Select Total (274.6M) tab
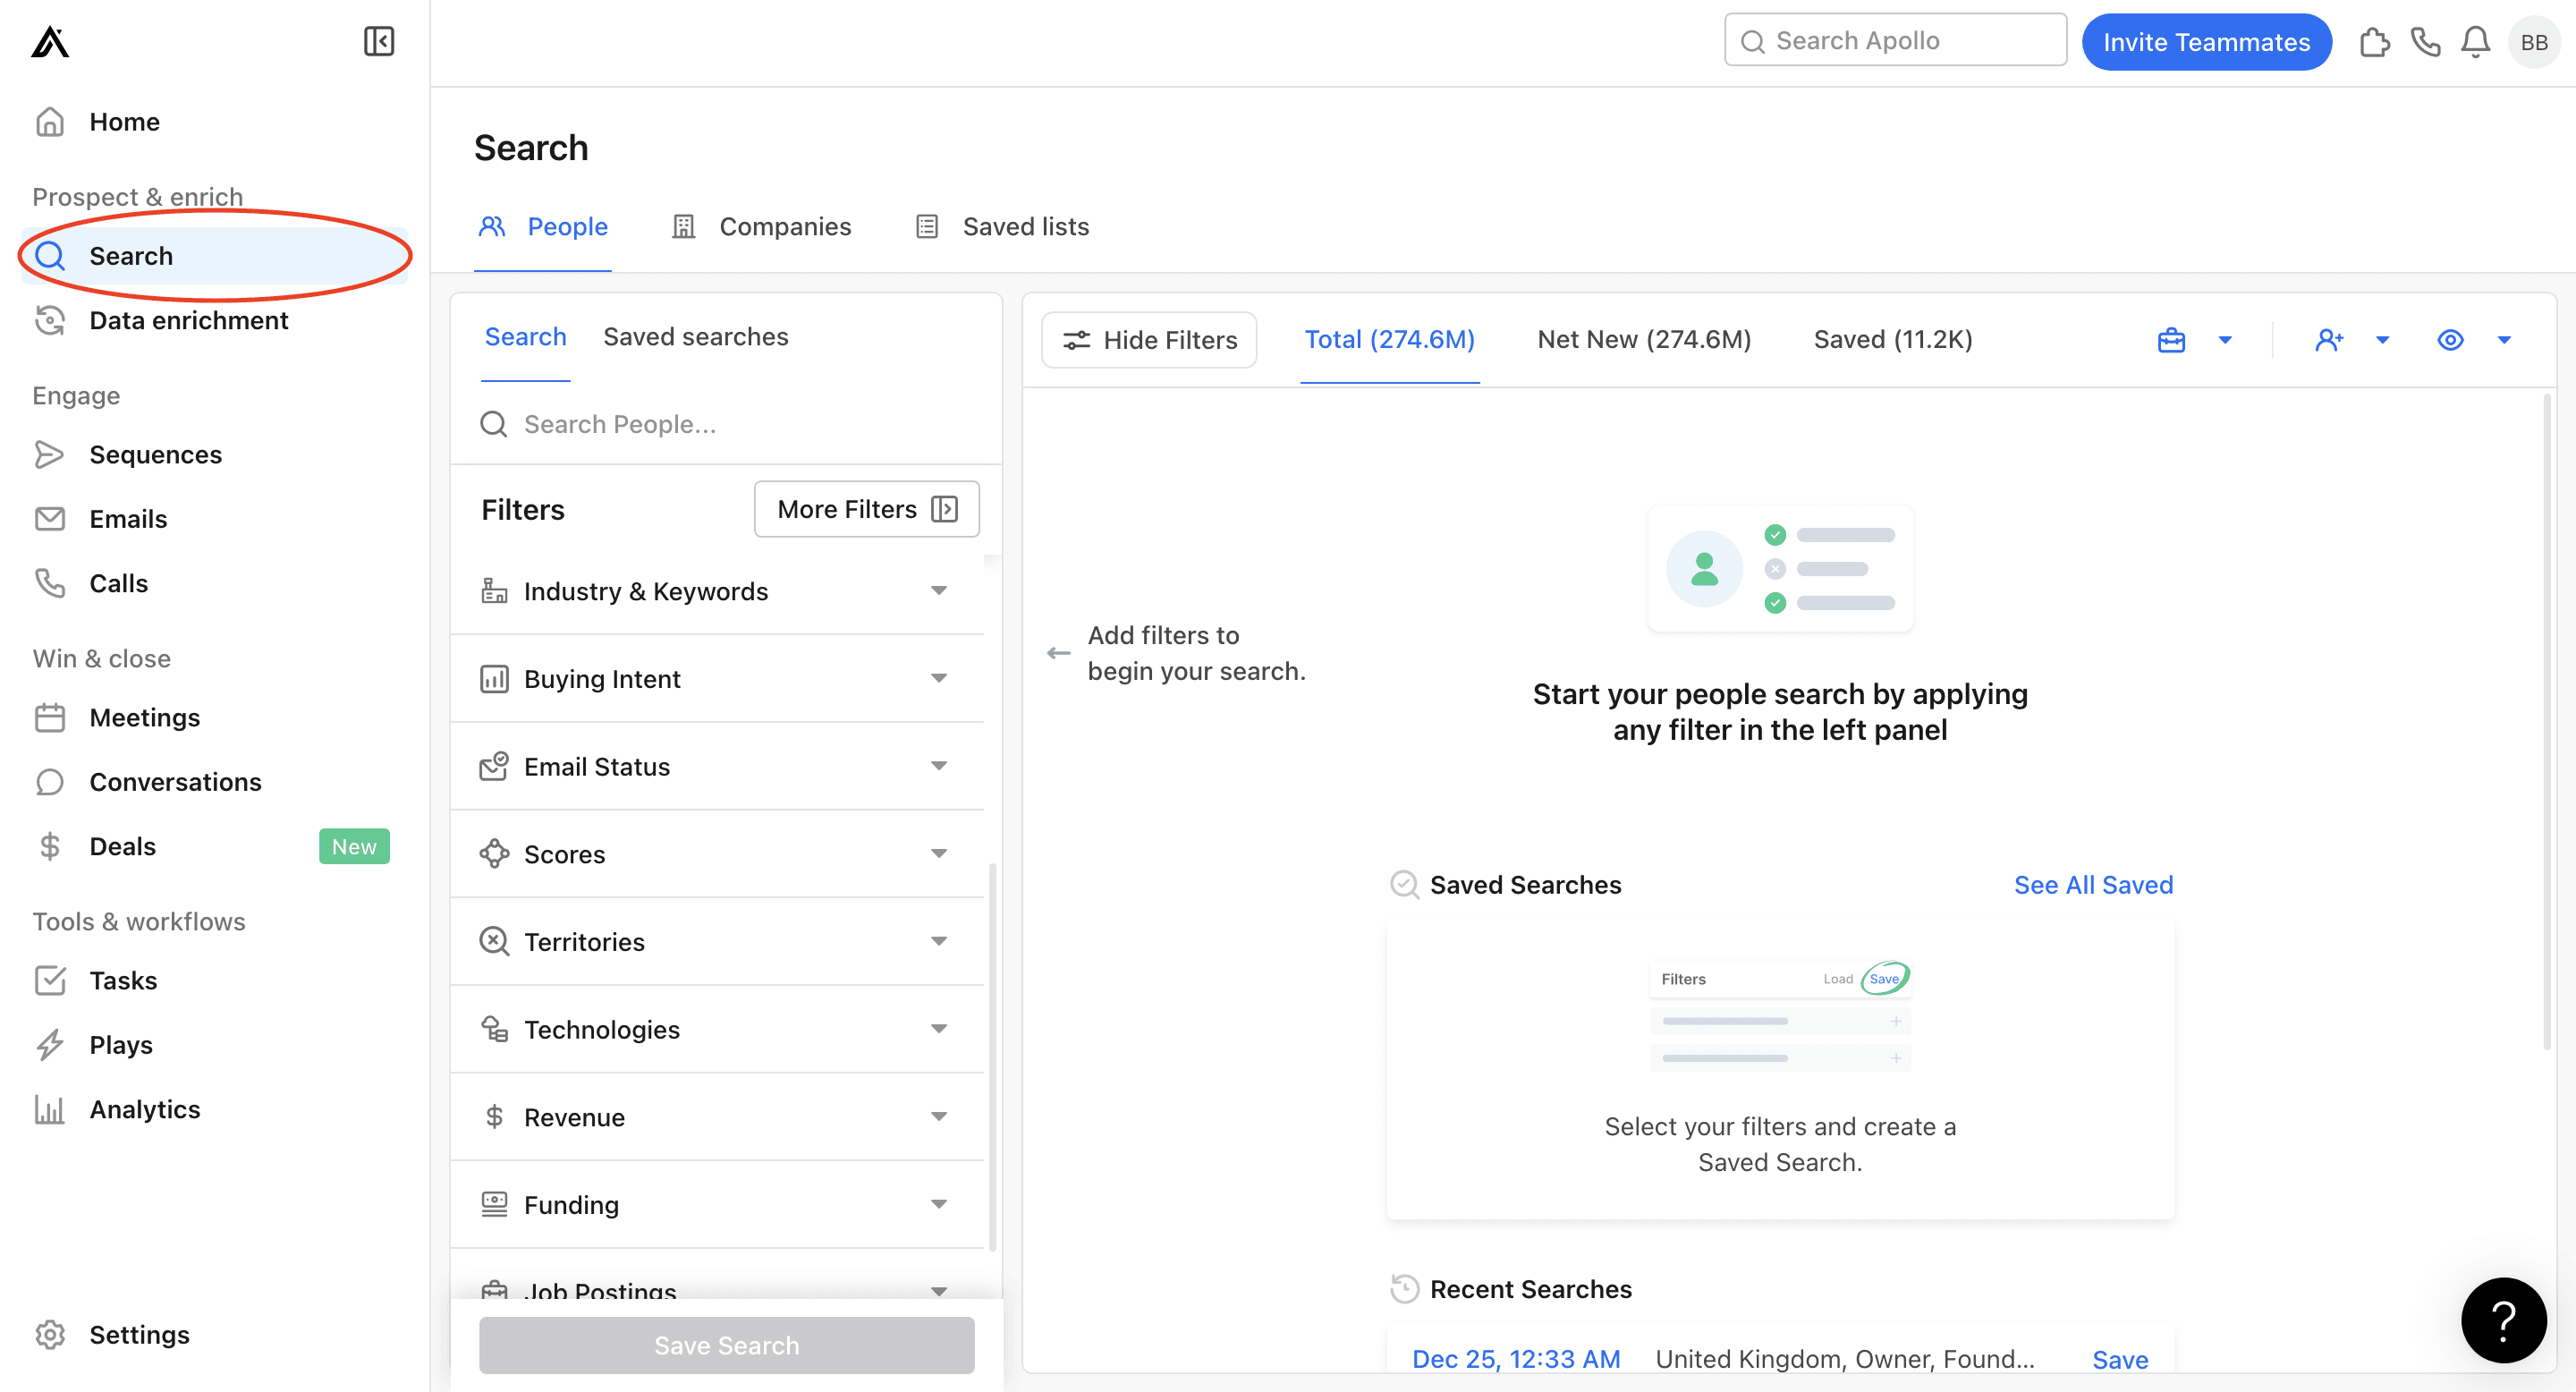This screenshot has height=1392, width=2576. [1389, 340]
